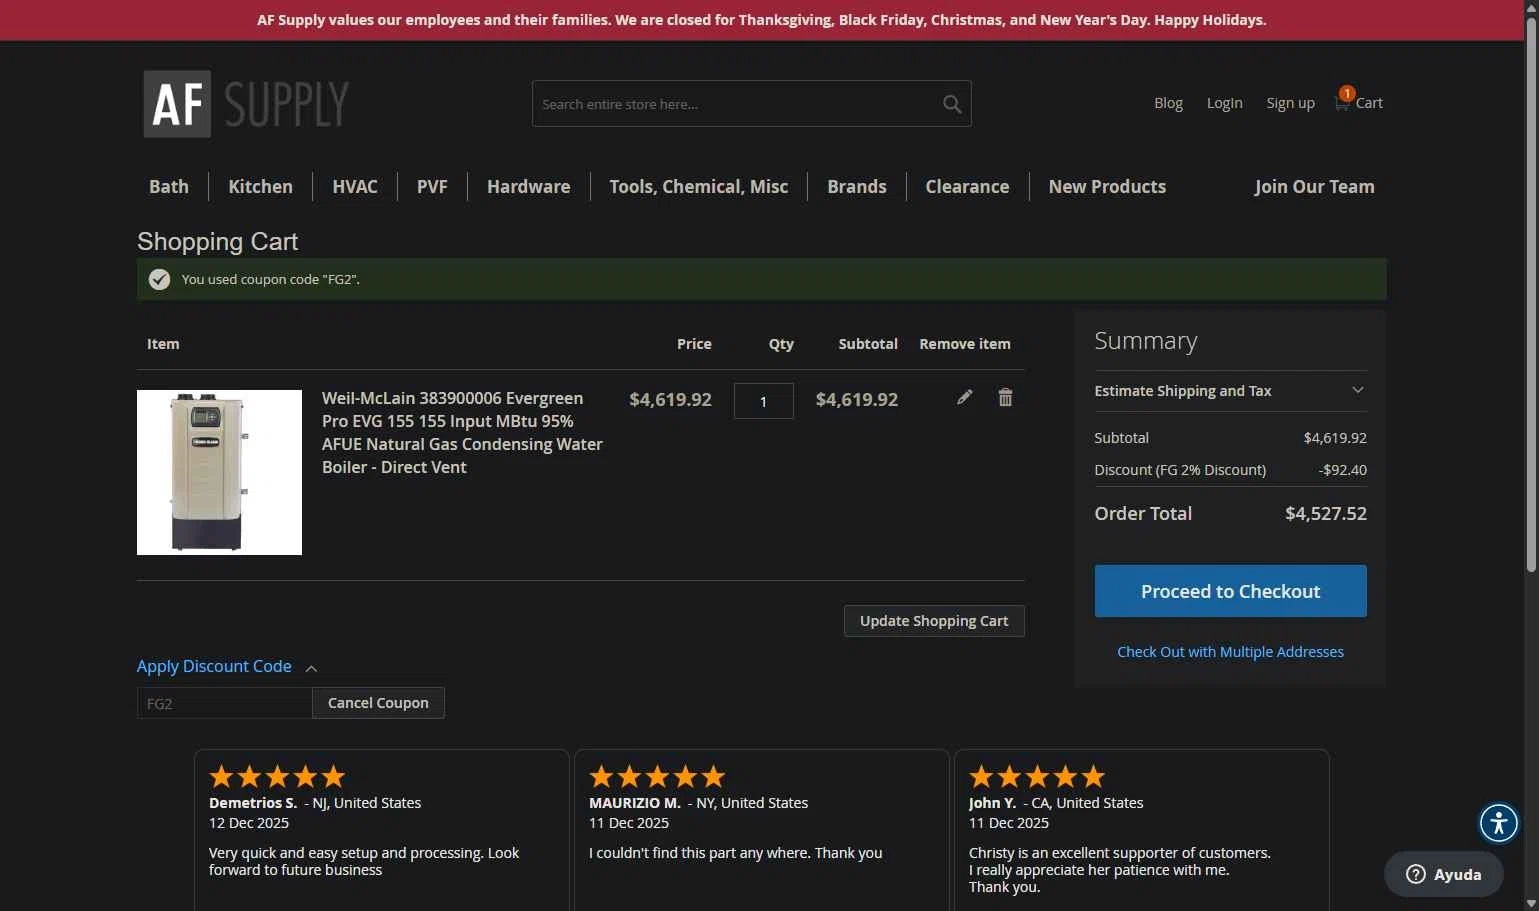The width and height of the screenshot is (1539, 911).
Task: Click five-star rating on MAURIZIO review
Action: click(657, 776)
